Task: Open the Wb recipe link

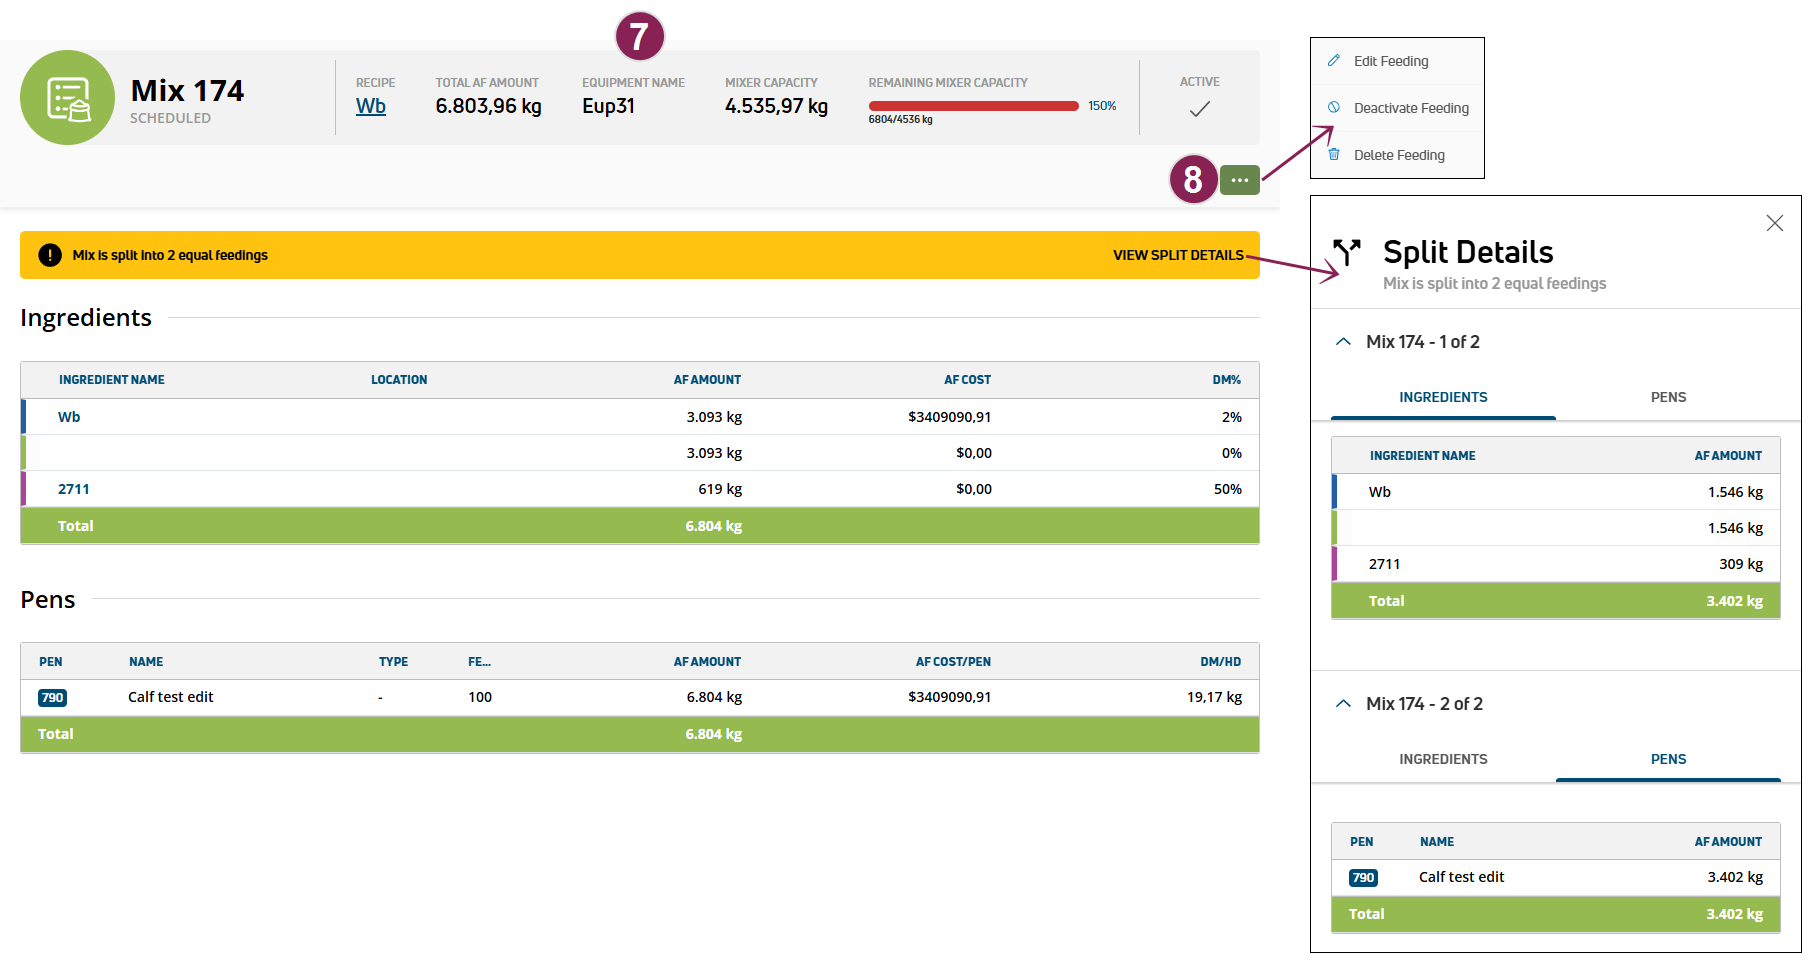Action: [x=370, y=106]
